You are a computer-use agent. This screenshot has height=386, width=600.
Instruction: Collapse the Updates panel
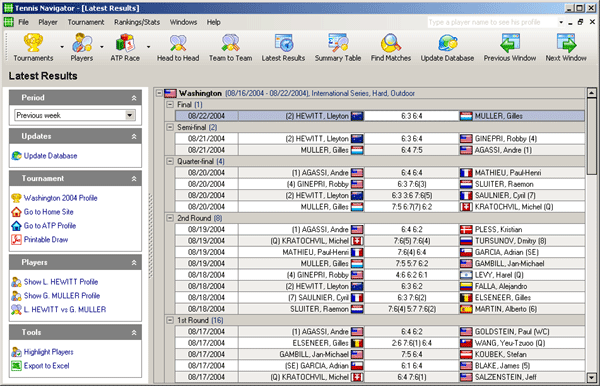(134, 137)
